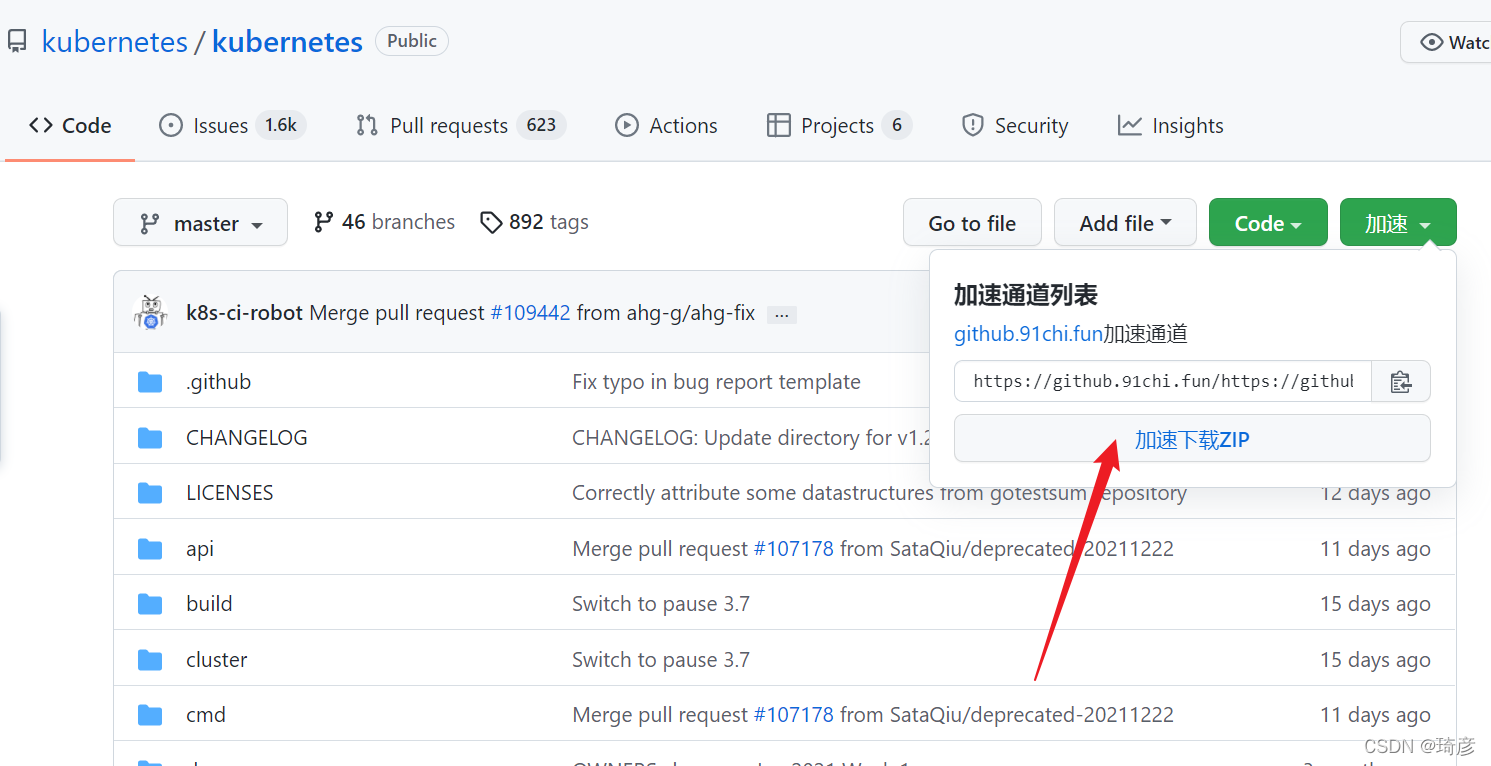Open the Projects tab
The image size is (1491, 766).
pos(839,125)
